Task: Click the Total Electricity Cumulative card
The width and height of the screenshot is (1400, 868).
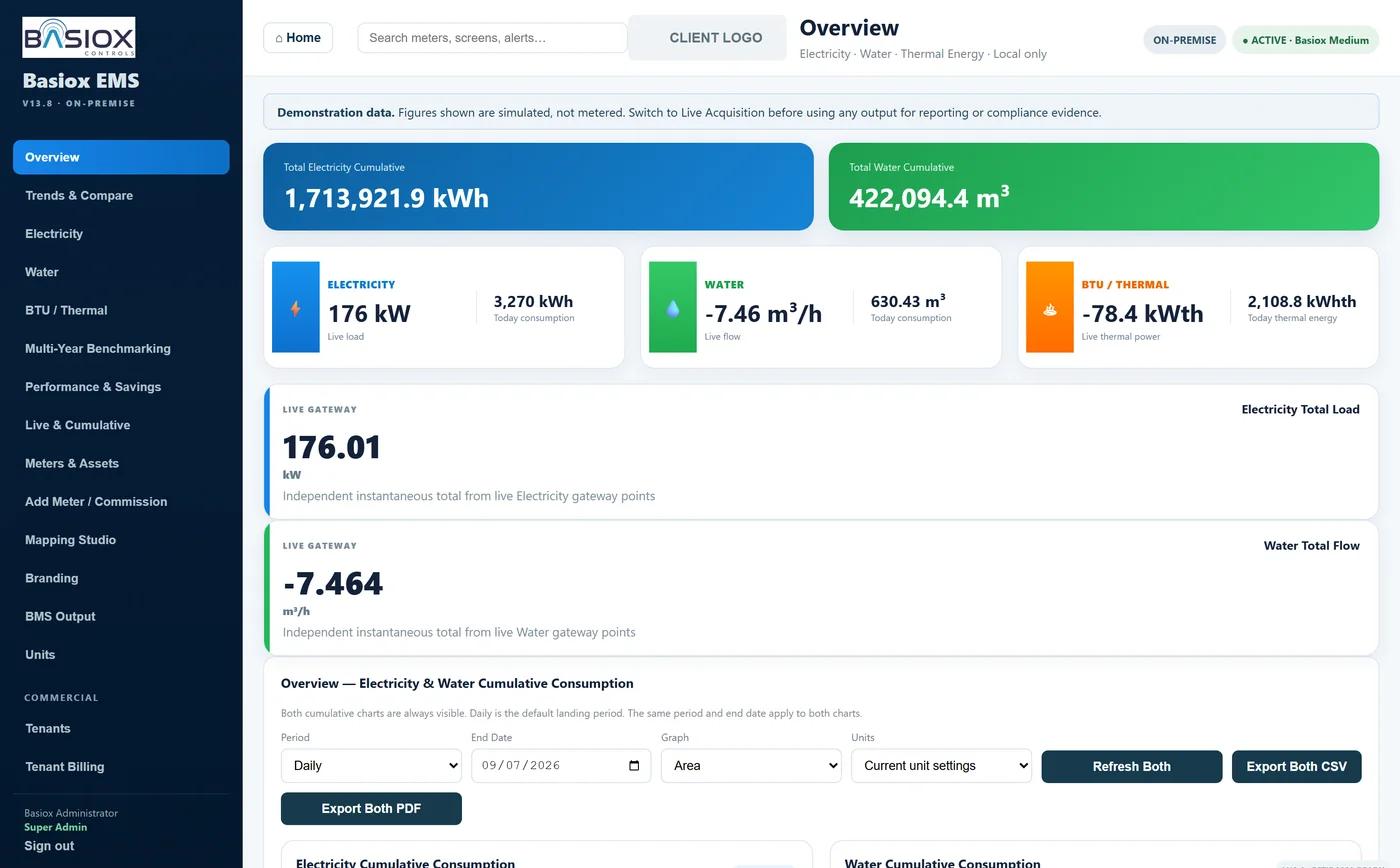Action: click(538, 187)
